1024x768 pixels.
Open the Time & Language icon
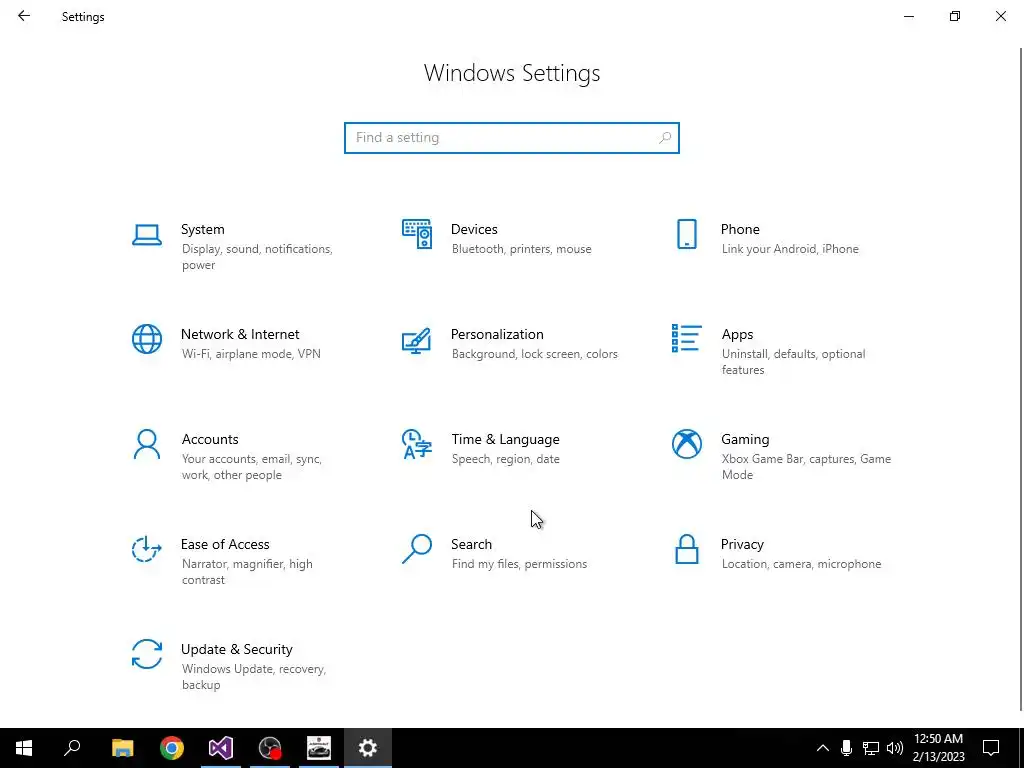(417, 444)
